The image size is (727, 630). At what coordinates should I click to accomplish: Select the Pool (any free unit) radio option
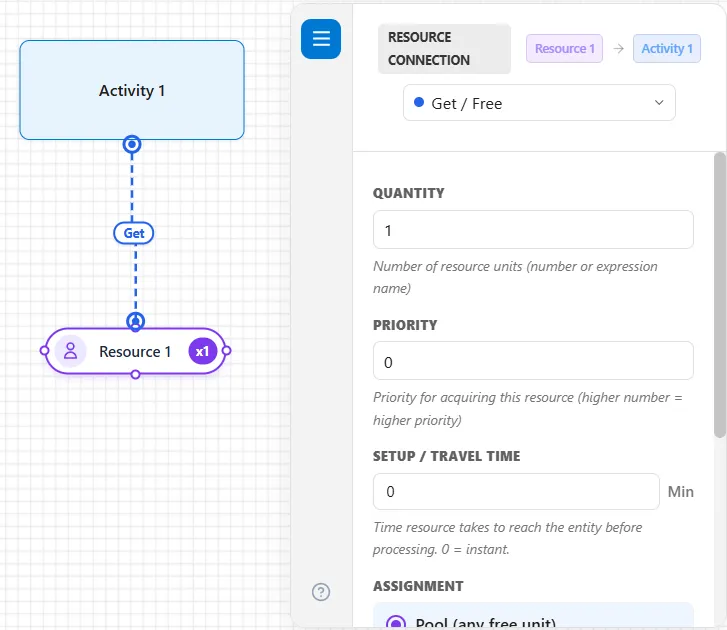pyautogui.click(x=396, y=623)
